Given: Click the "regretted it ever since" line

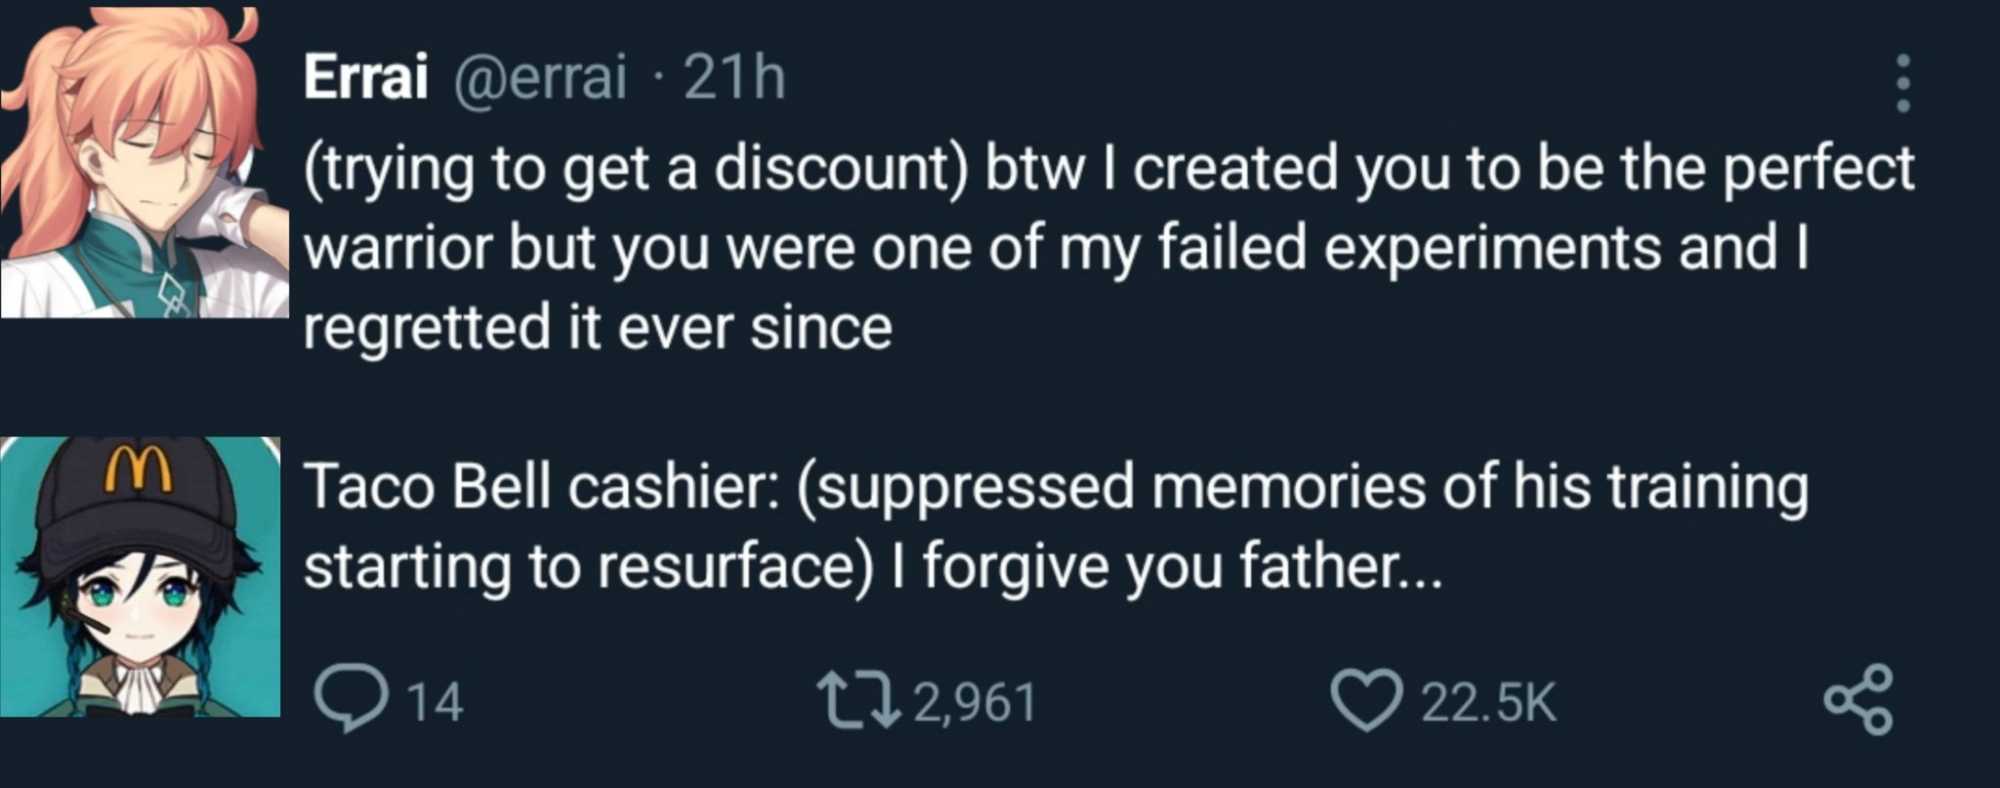Looking at the screenshot, I should [x=597, y=328].
